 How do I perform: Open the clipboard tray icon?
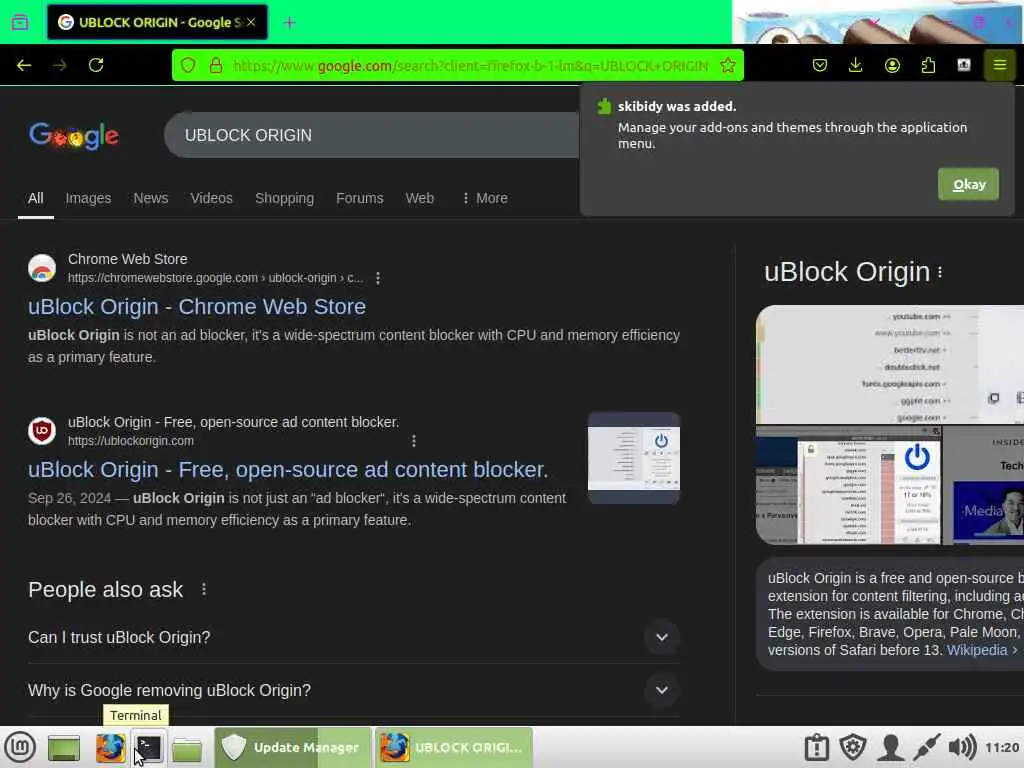click(x=816, y=748)
